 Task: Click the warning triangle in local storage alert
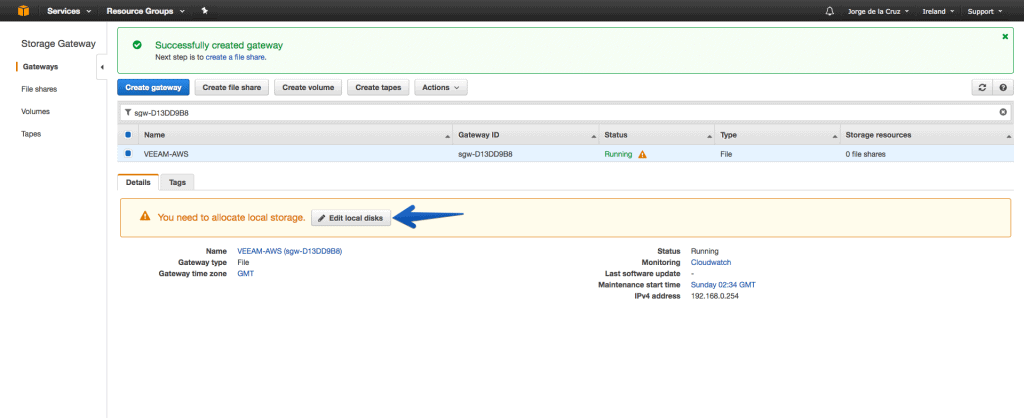(145, 216)
